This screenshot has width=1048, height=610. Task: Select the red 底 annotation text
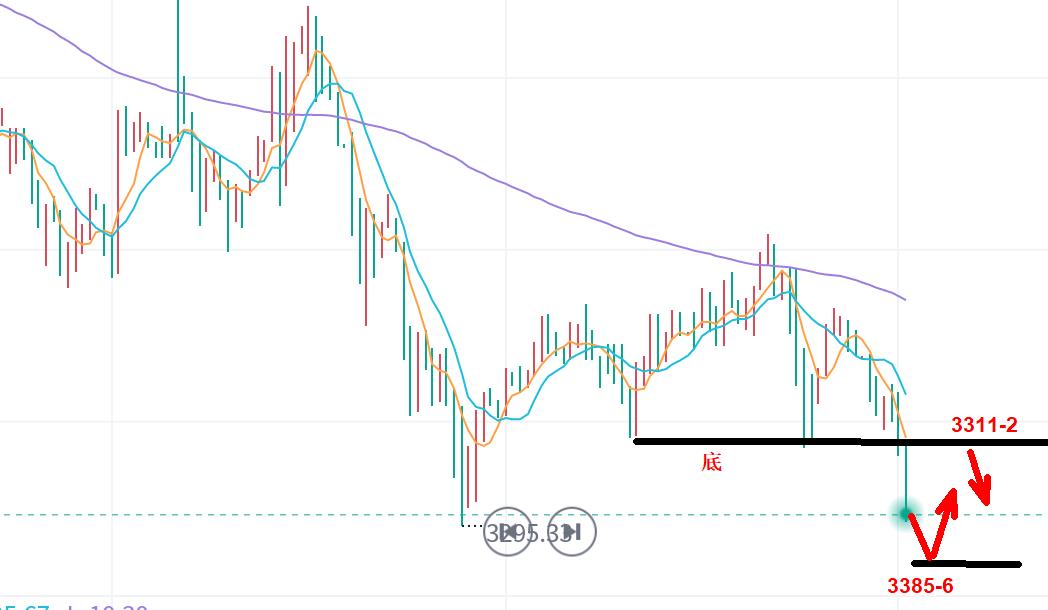711,462
